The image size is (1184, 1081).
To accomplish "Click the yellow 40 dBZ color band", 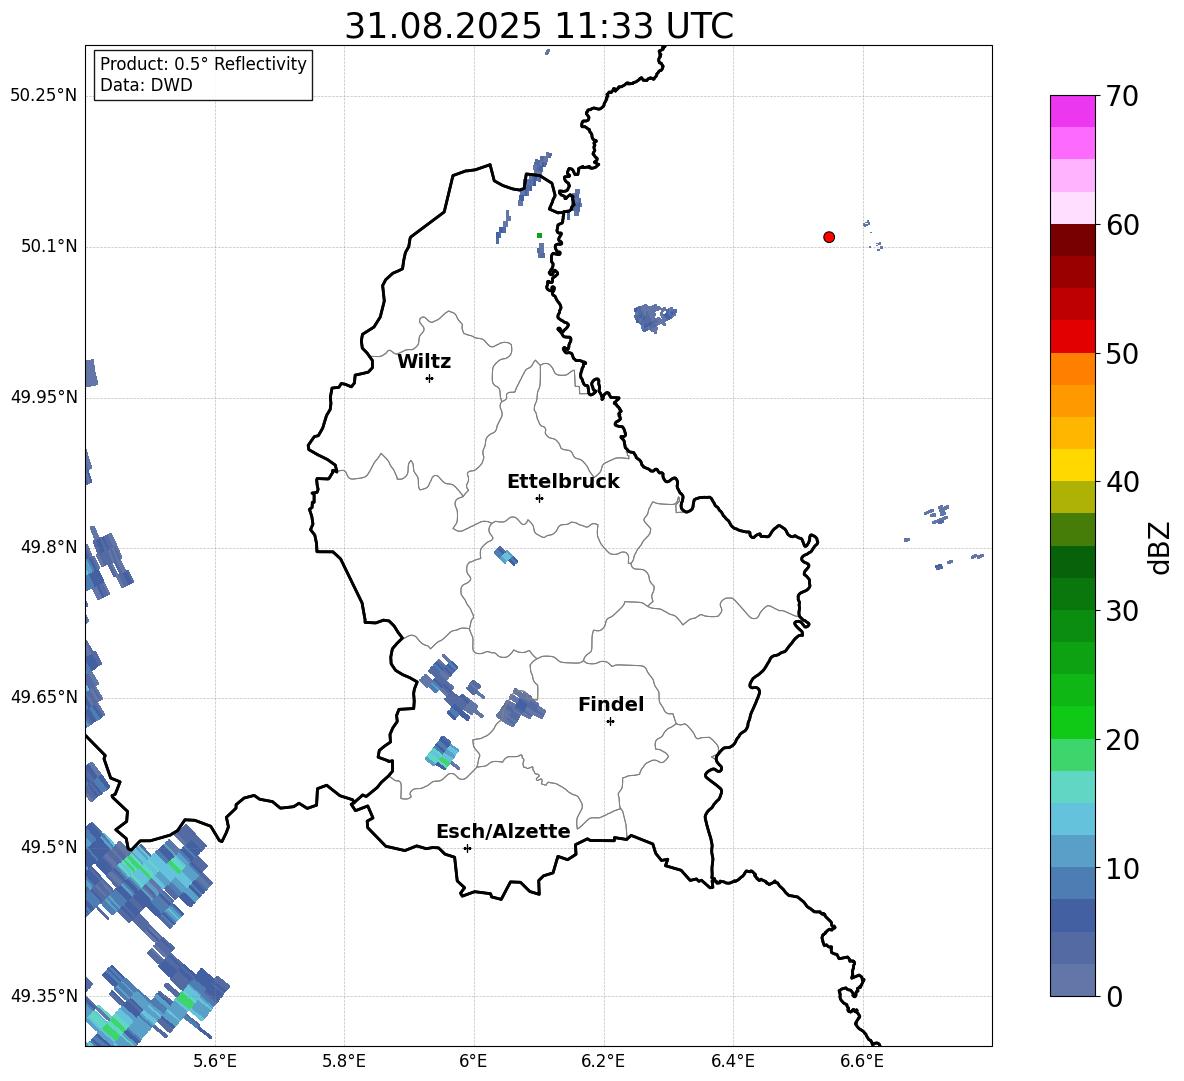I will [1072, 465].
